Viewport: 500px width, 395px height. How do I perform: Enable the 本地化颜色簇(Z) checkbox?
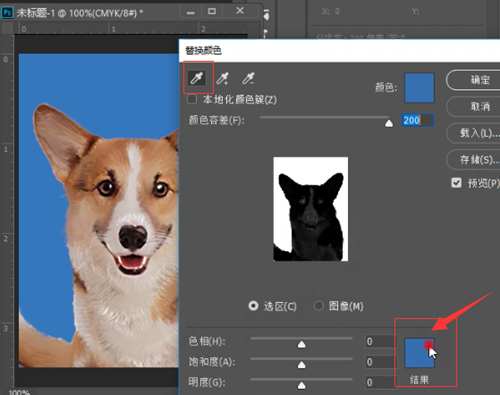pyautogui.click(x=192, y=99)
